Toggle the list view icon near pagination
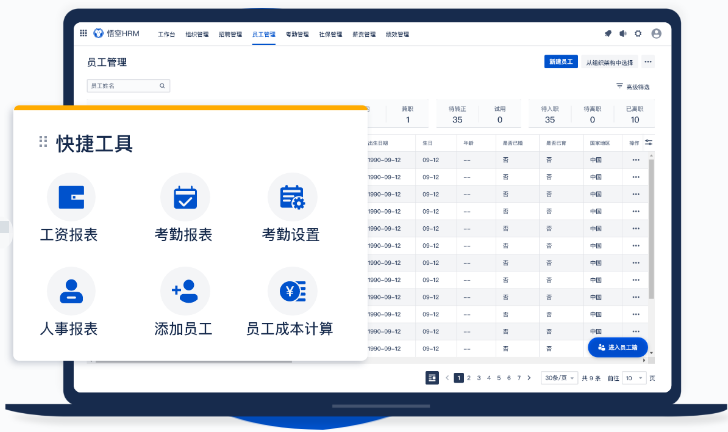This screenshot has height=432, width=728. click(x=432, y=378)
